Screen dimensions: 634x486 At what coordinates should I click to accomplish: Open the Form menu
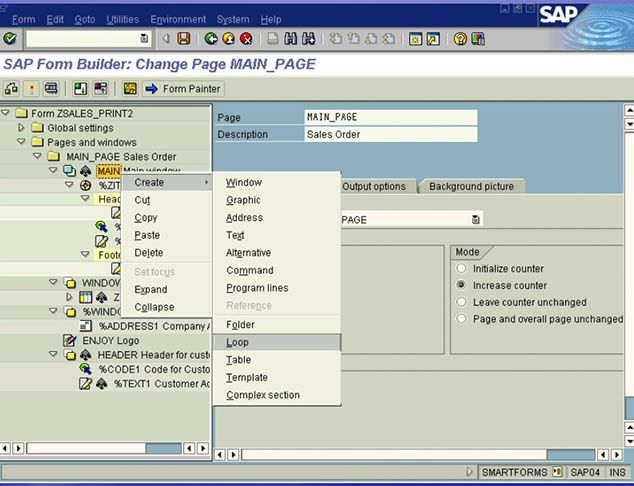pyautogui.click(x=23, y=19)
